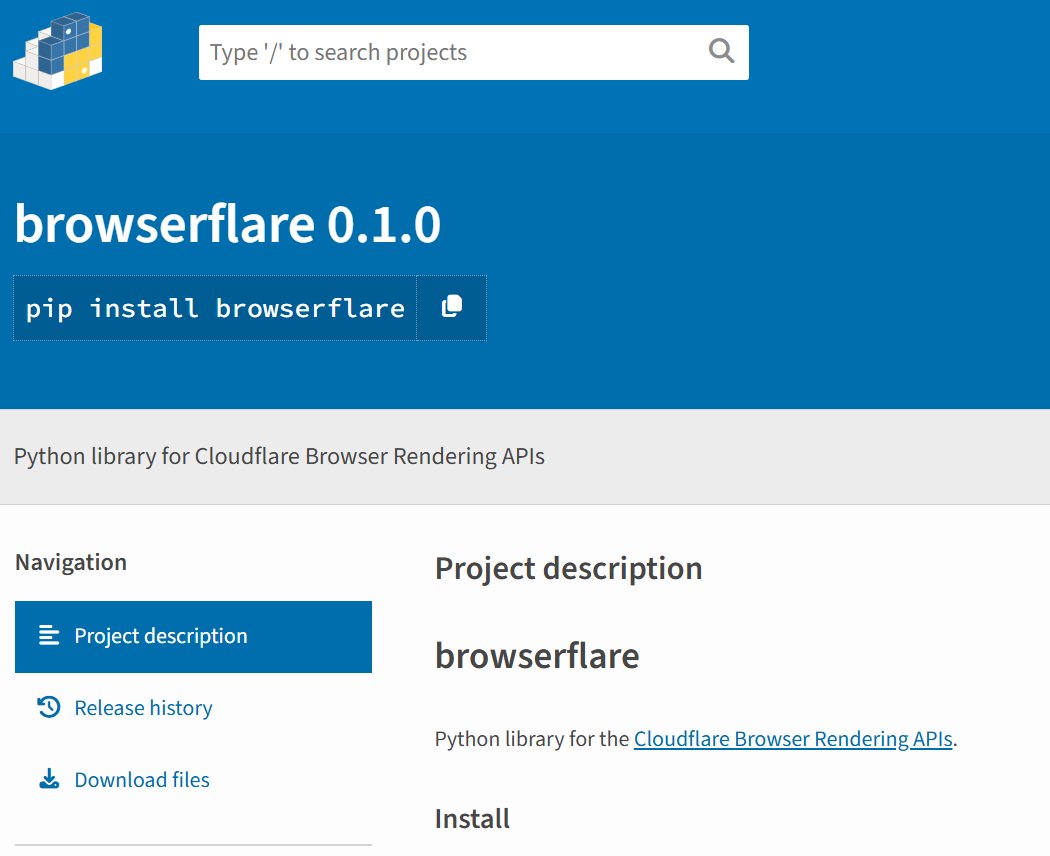Copy pip install command to clipboard

point(452,307)
